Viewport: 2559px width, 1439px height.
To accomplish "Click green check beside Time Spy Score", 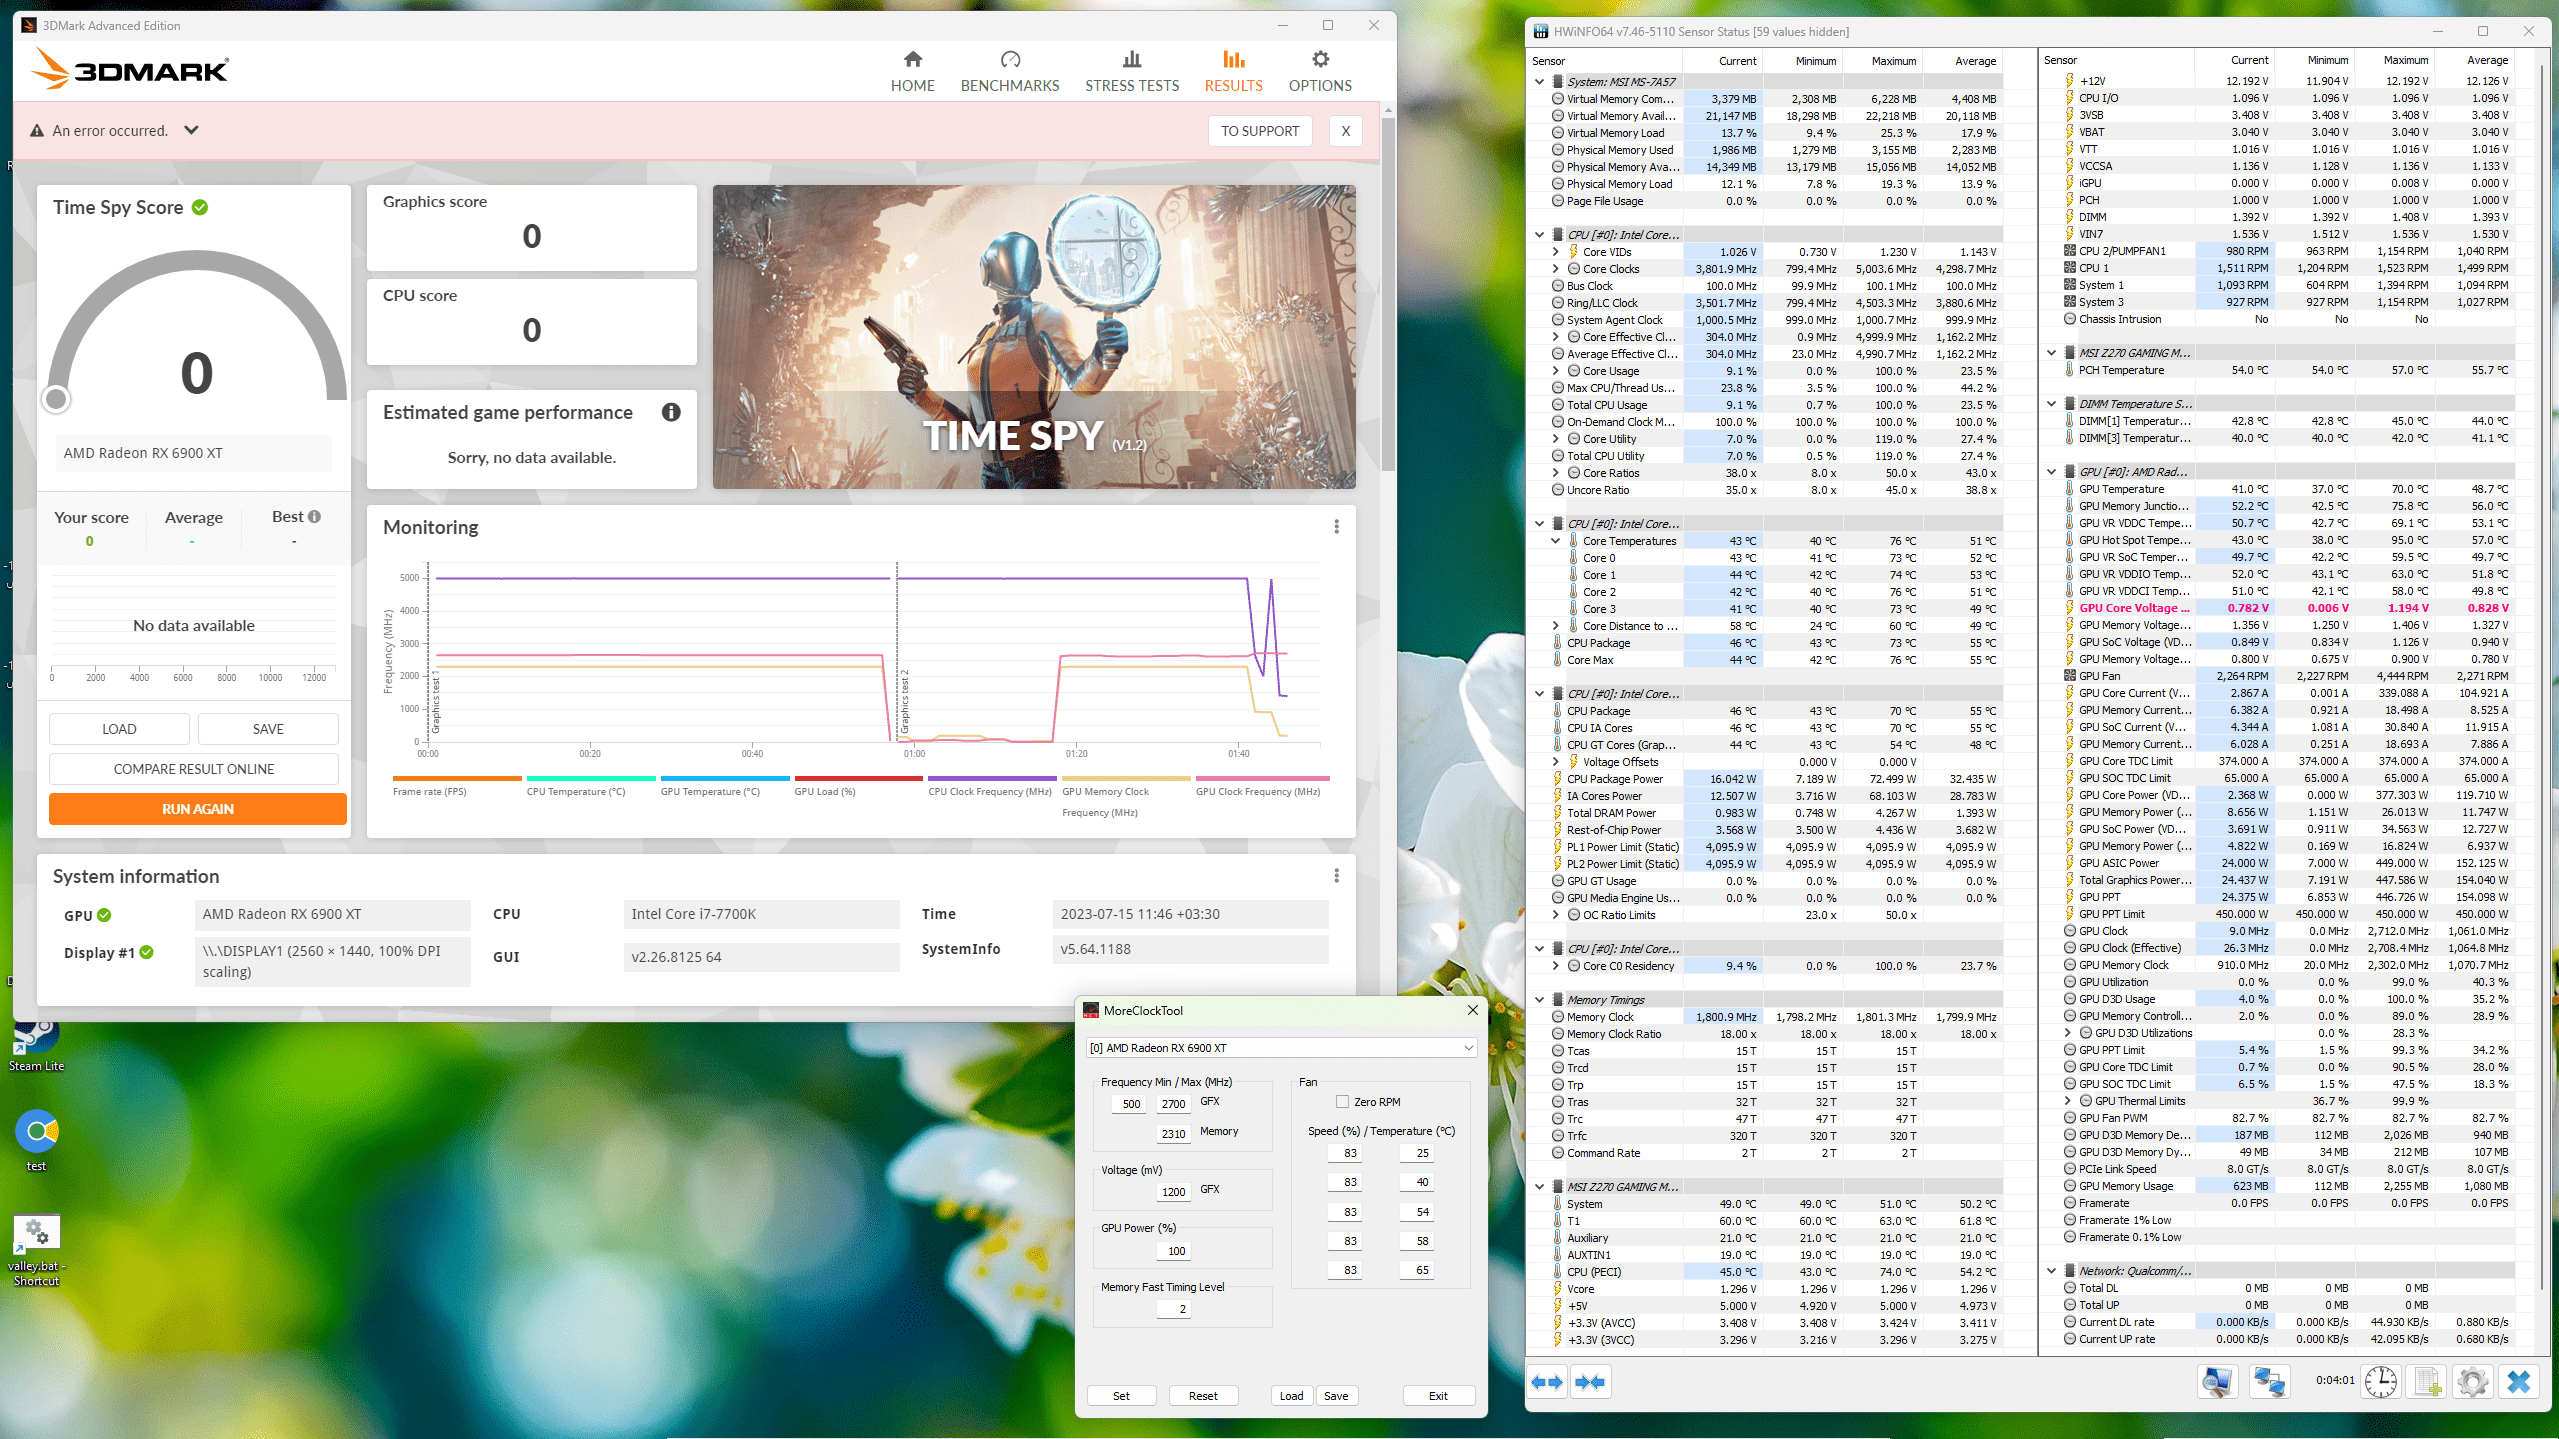I will (200, 207).
